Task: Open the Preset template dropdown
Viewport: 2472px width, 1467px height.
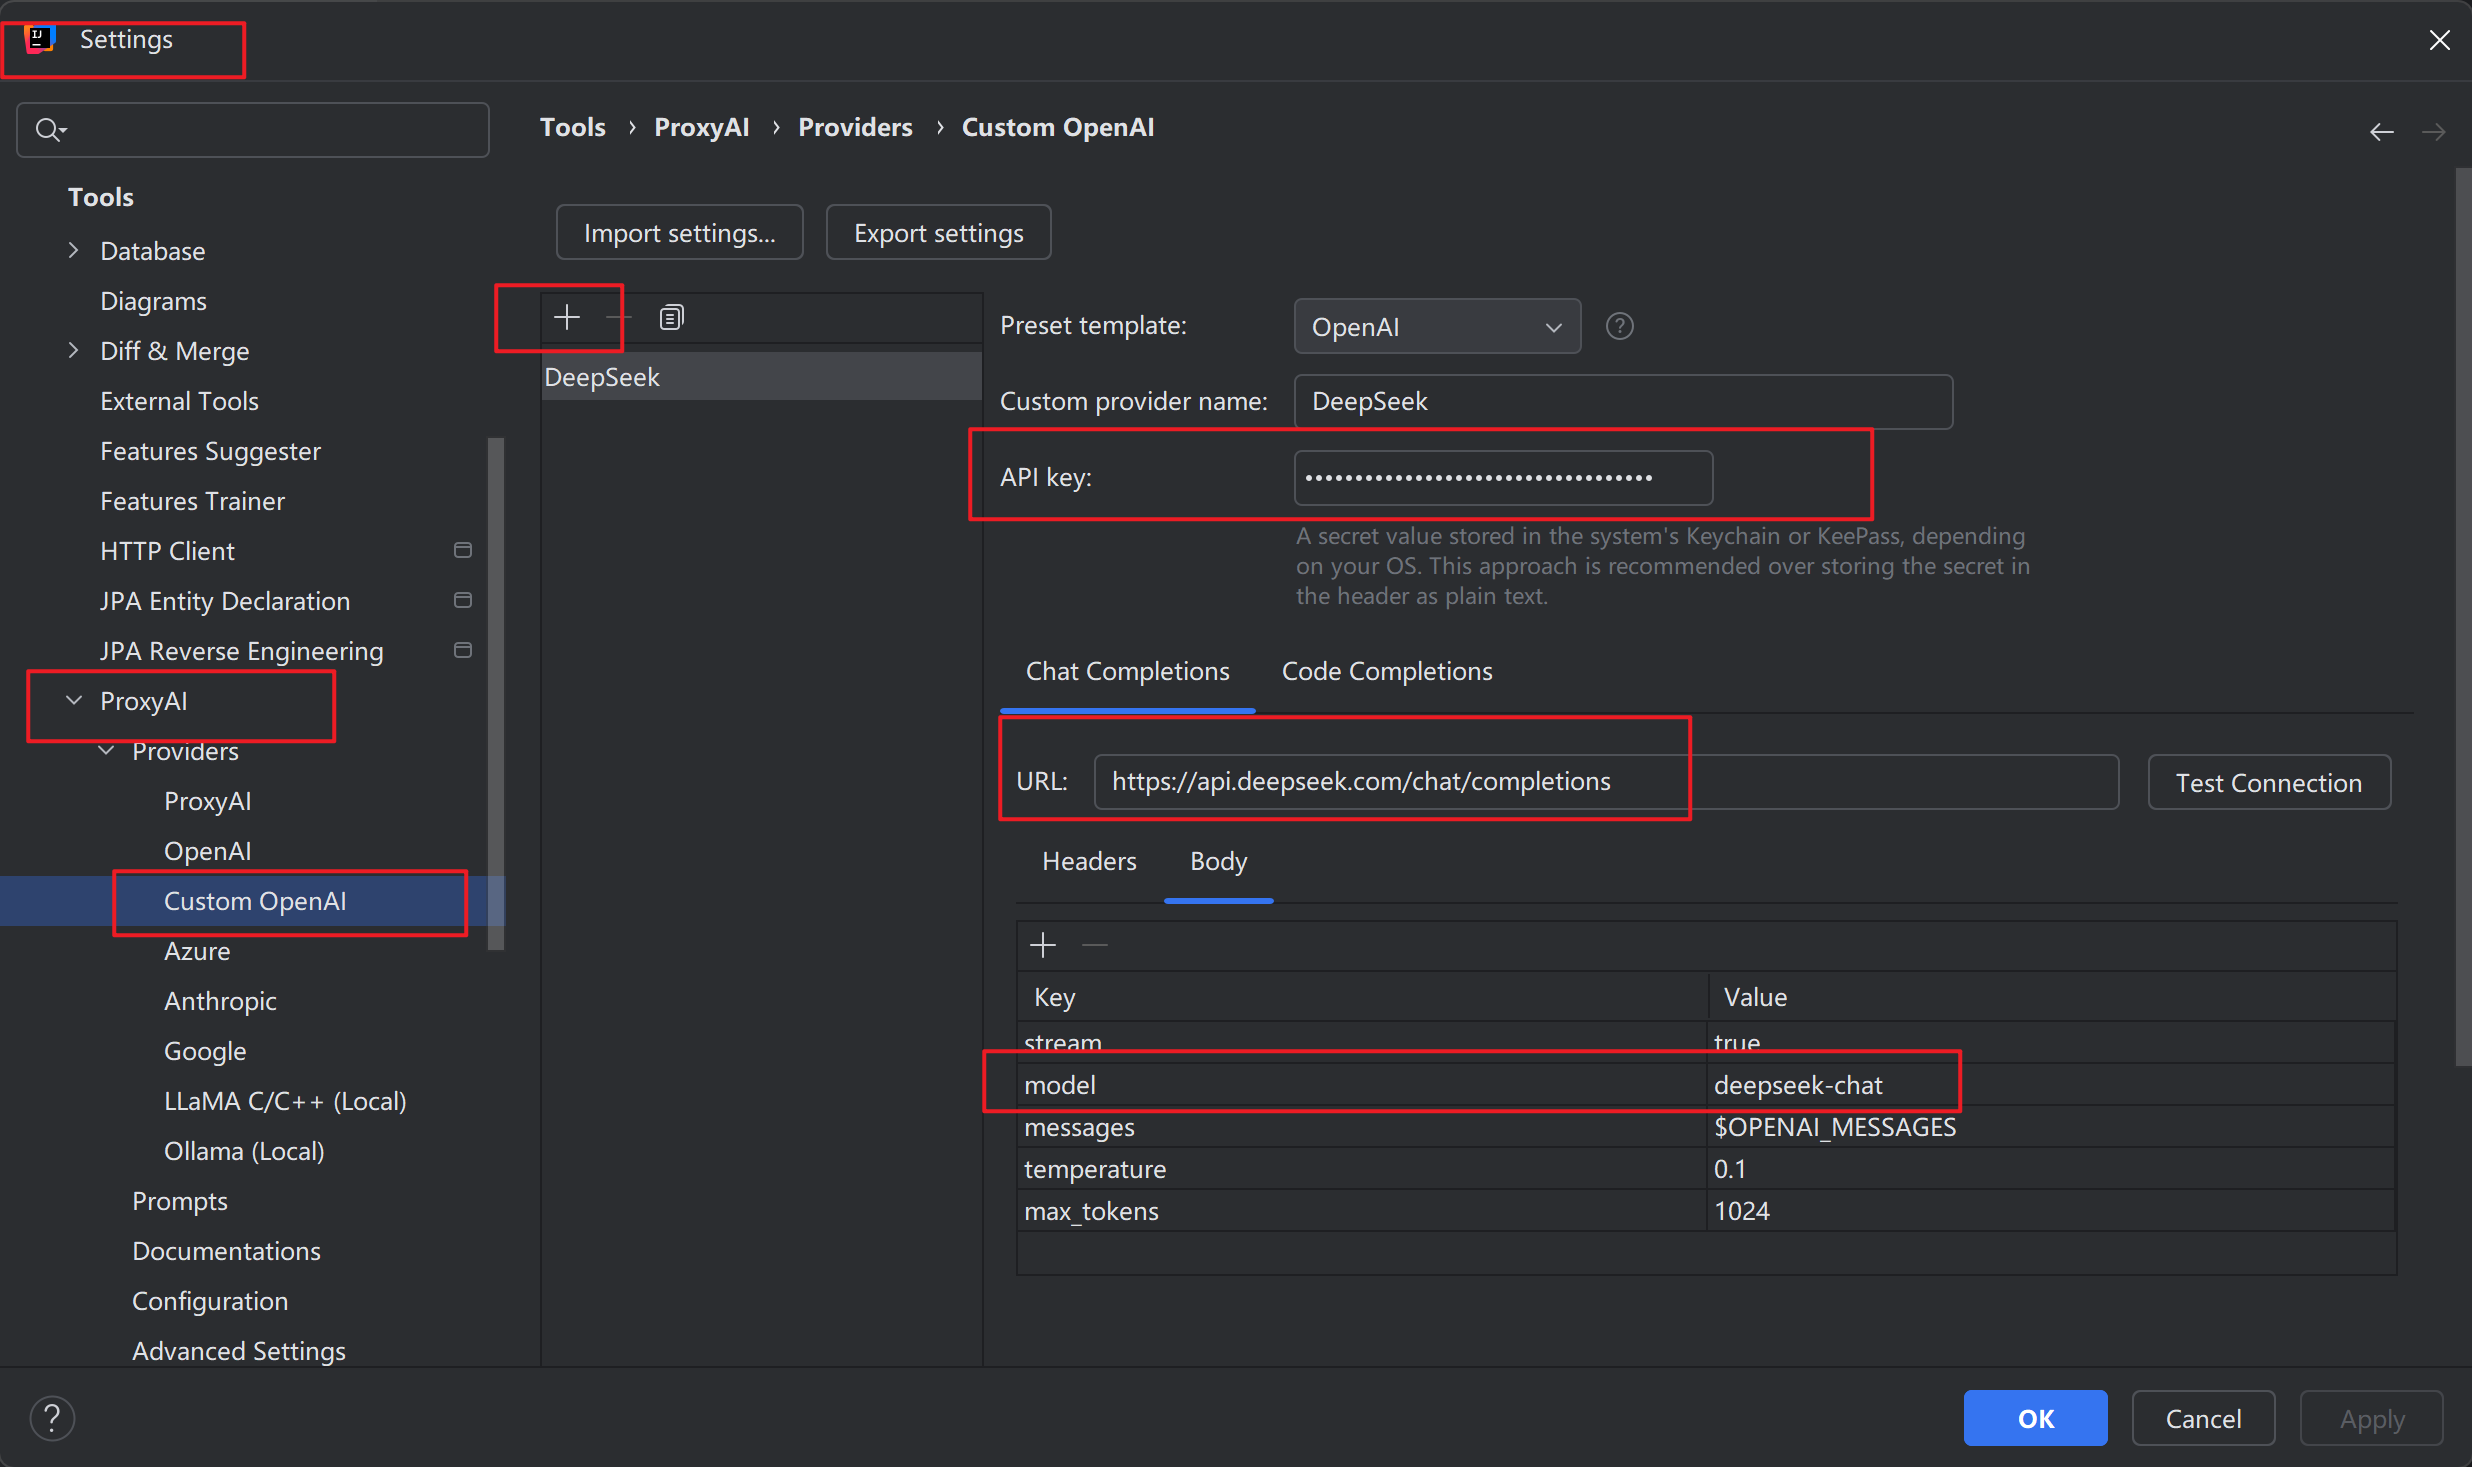Action: [x=1437, y=327]
